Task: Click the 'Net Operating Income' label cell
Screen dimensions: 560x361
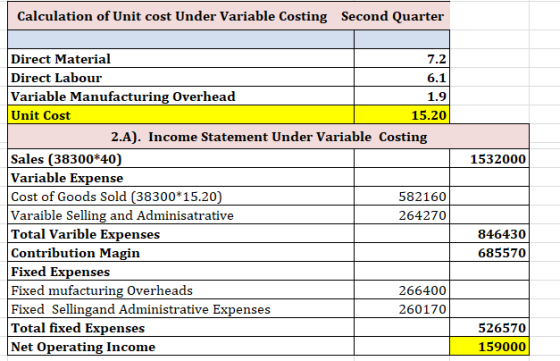Action: pos(181,346)
